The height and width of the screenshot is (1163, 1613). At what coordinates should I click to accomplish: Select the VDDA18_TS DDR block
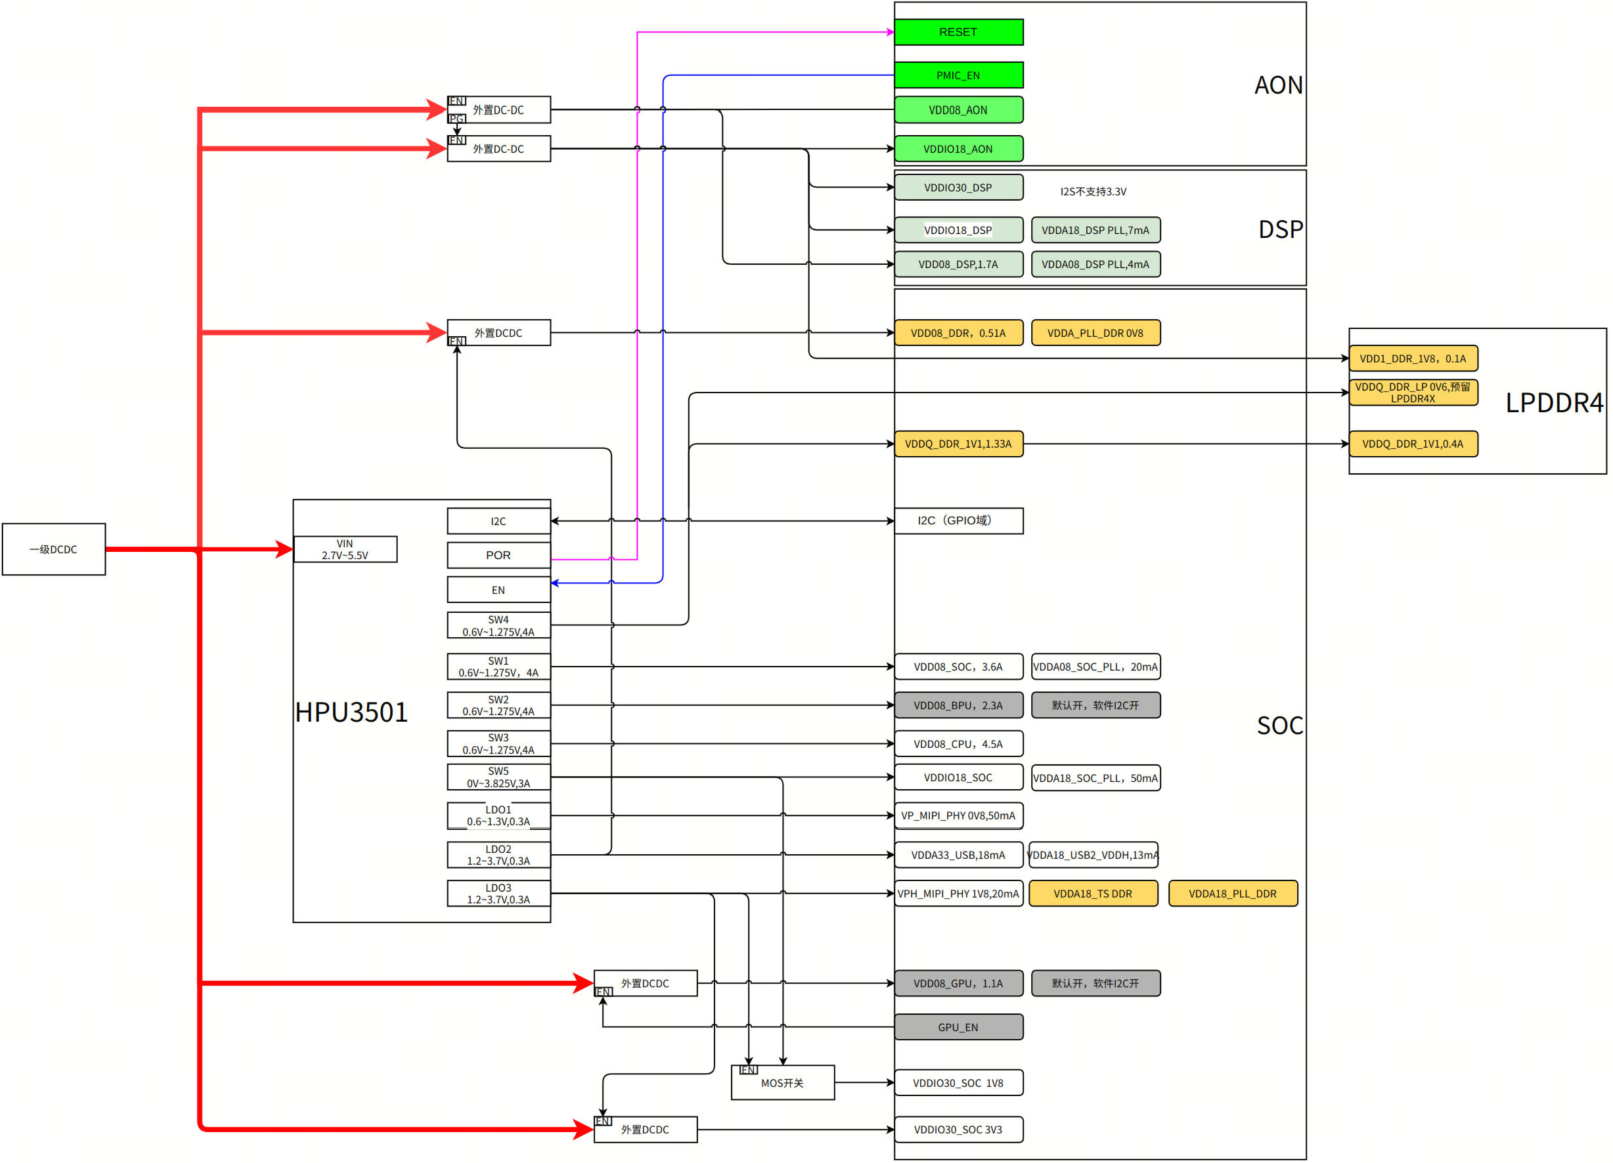coord(1093,894)
